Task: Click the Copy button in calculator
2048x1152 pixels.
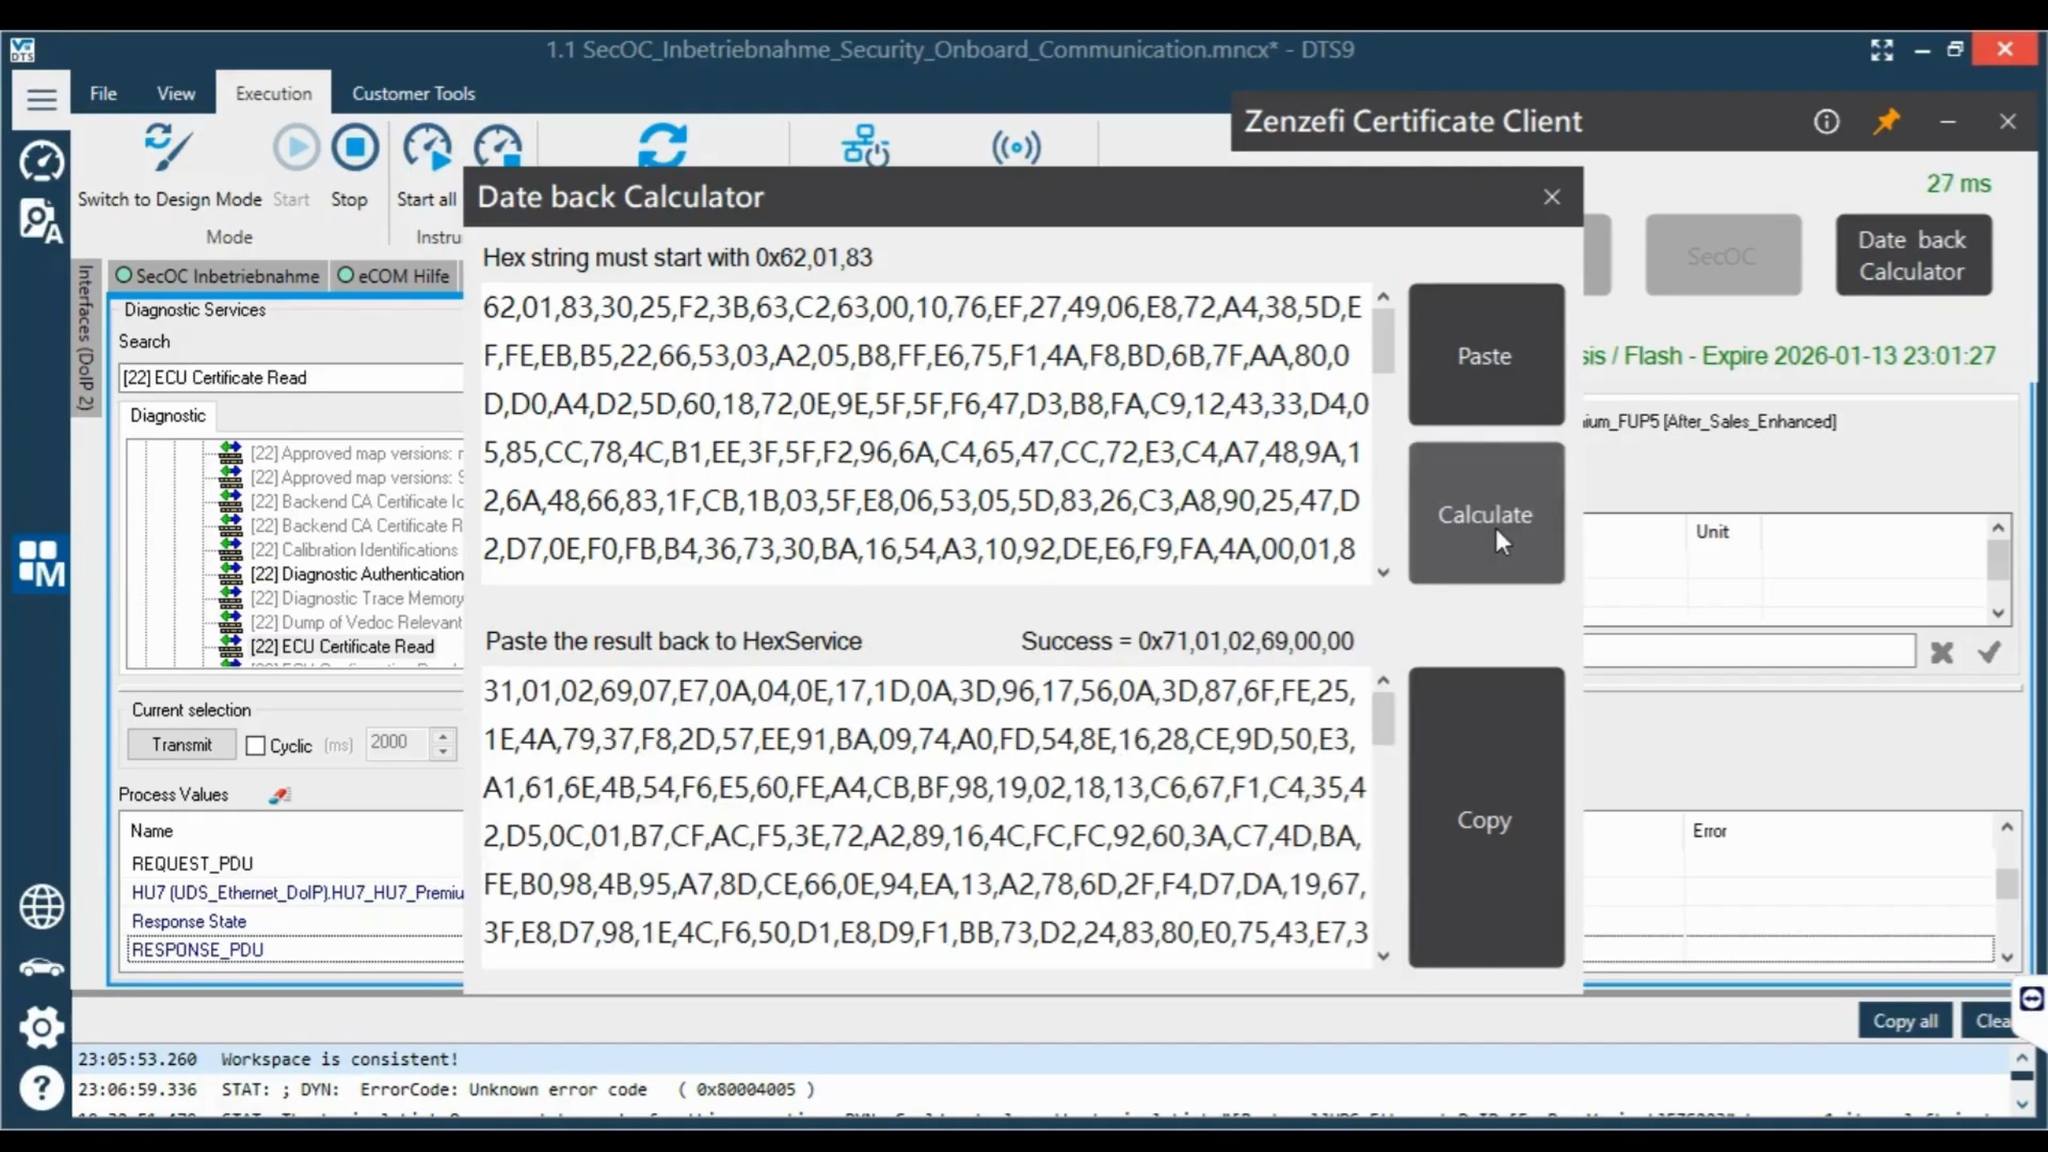Action: 1485,818
